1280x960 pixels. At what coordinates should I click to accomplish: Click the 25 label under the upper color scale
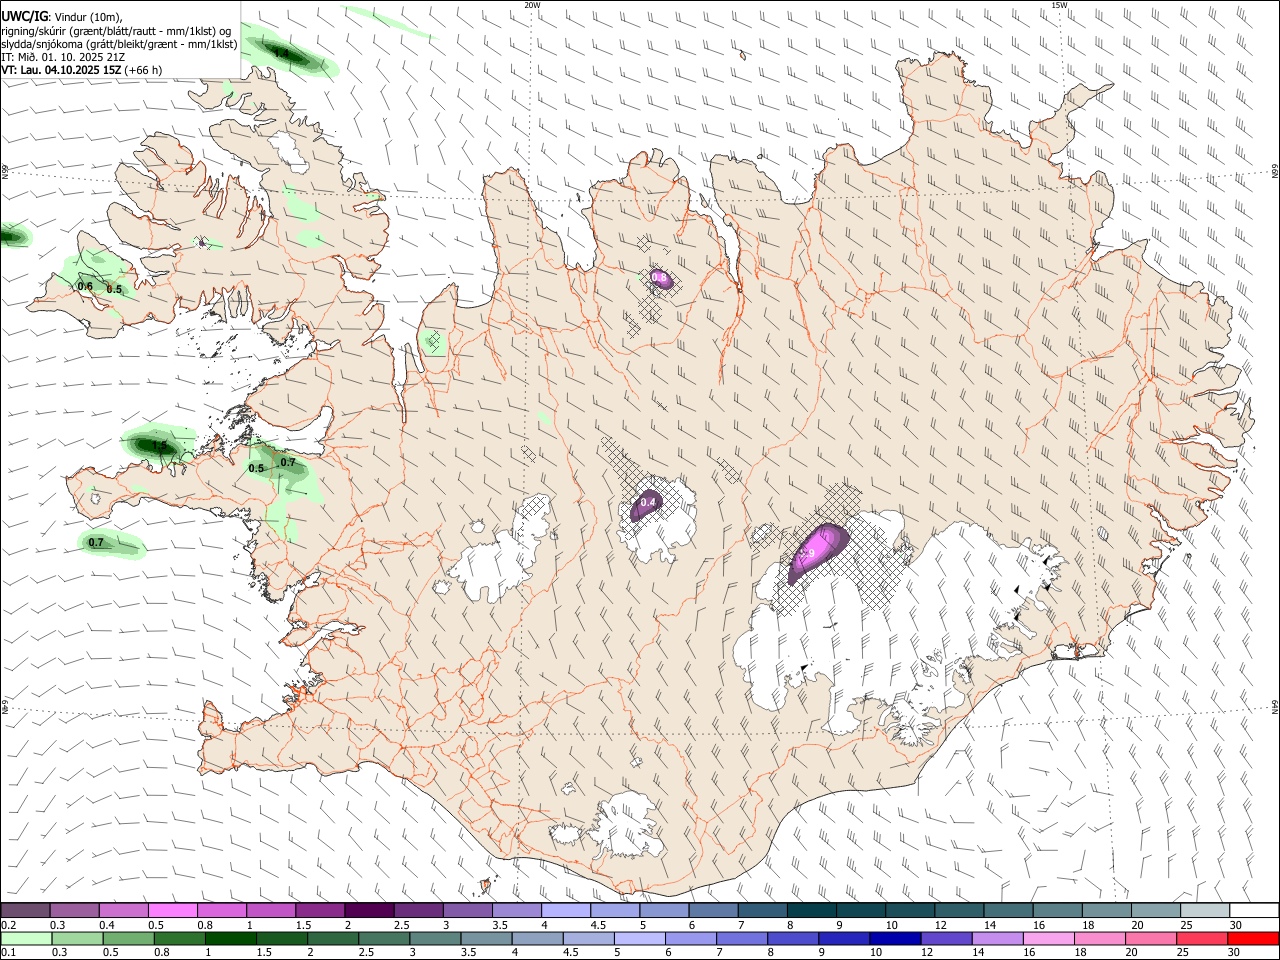pyautogui.click(x=1185, y=925)
